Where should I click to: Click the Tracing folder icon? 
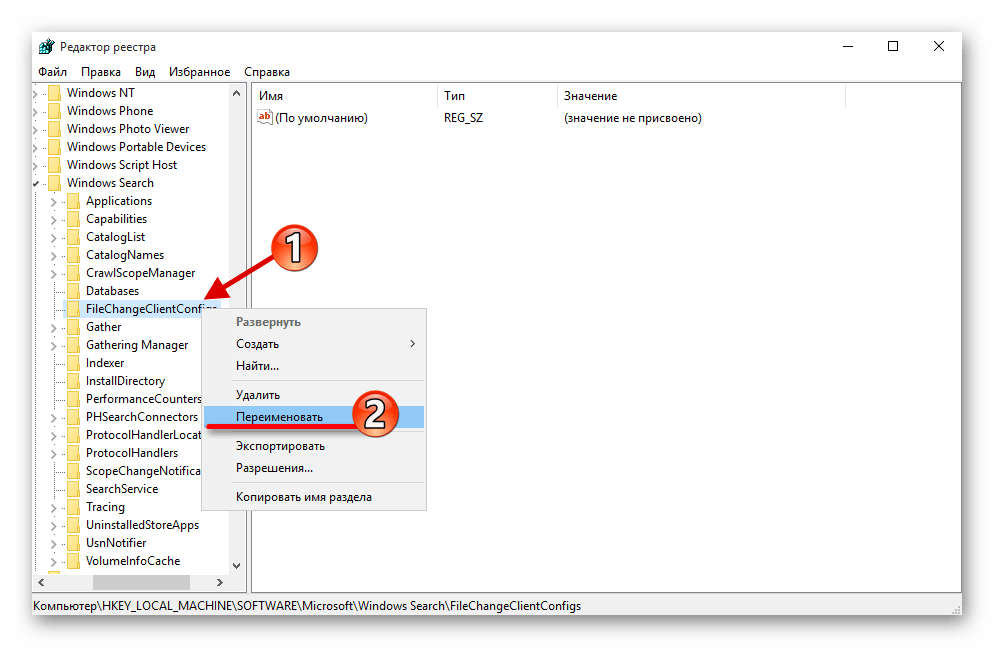[x=72, y=507]
